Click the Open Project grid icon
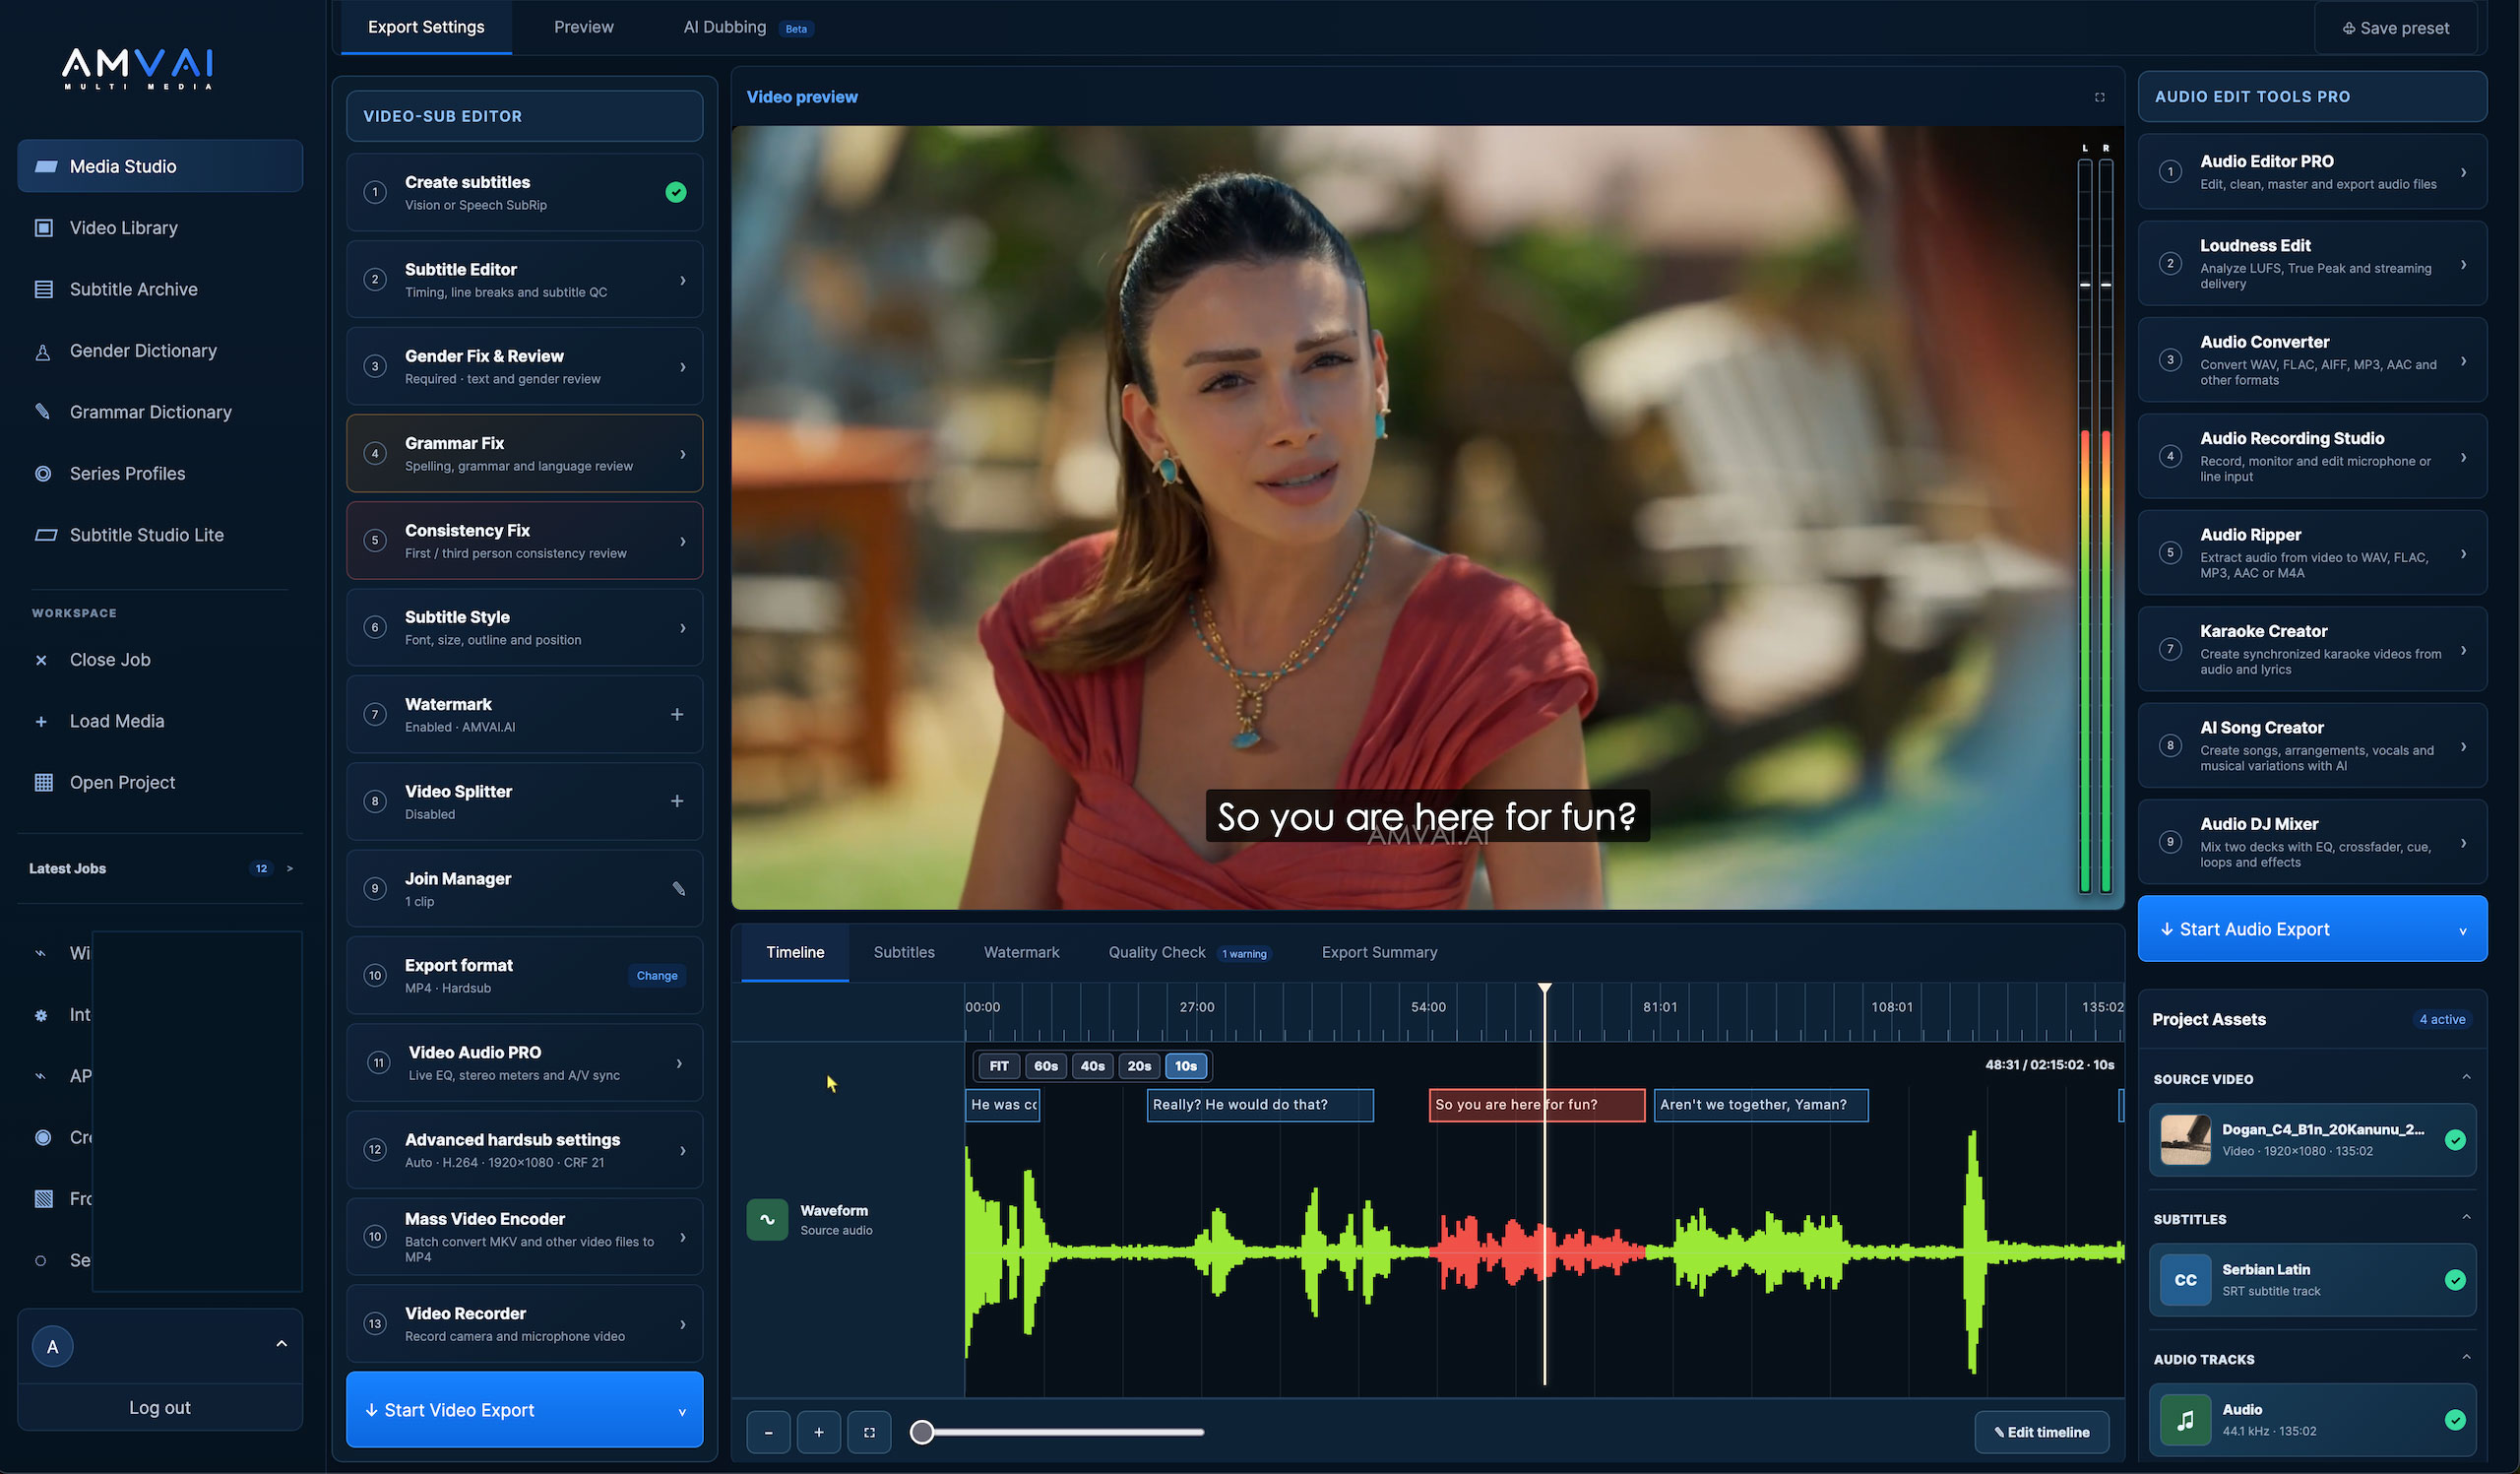 click(43, 782)
